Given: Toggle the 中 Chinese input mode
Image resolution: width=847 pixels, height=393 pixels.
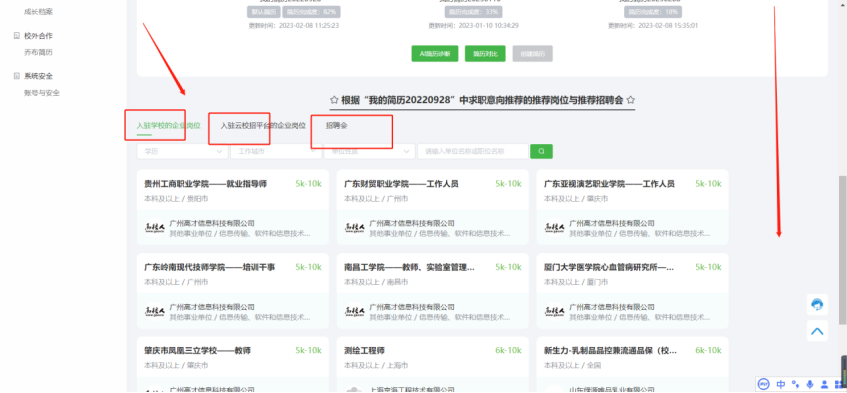Looking at the screenshot, I should point(781,384).
